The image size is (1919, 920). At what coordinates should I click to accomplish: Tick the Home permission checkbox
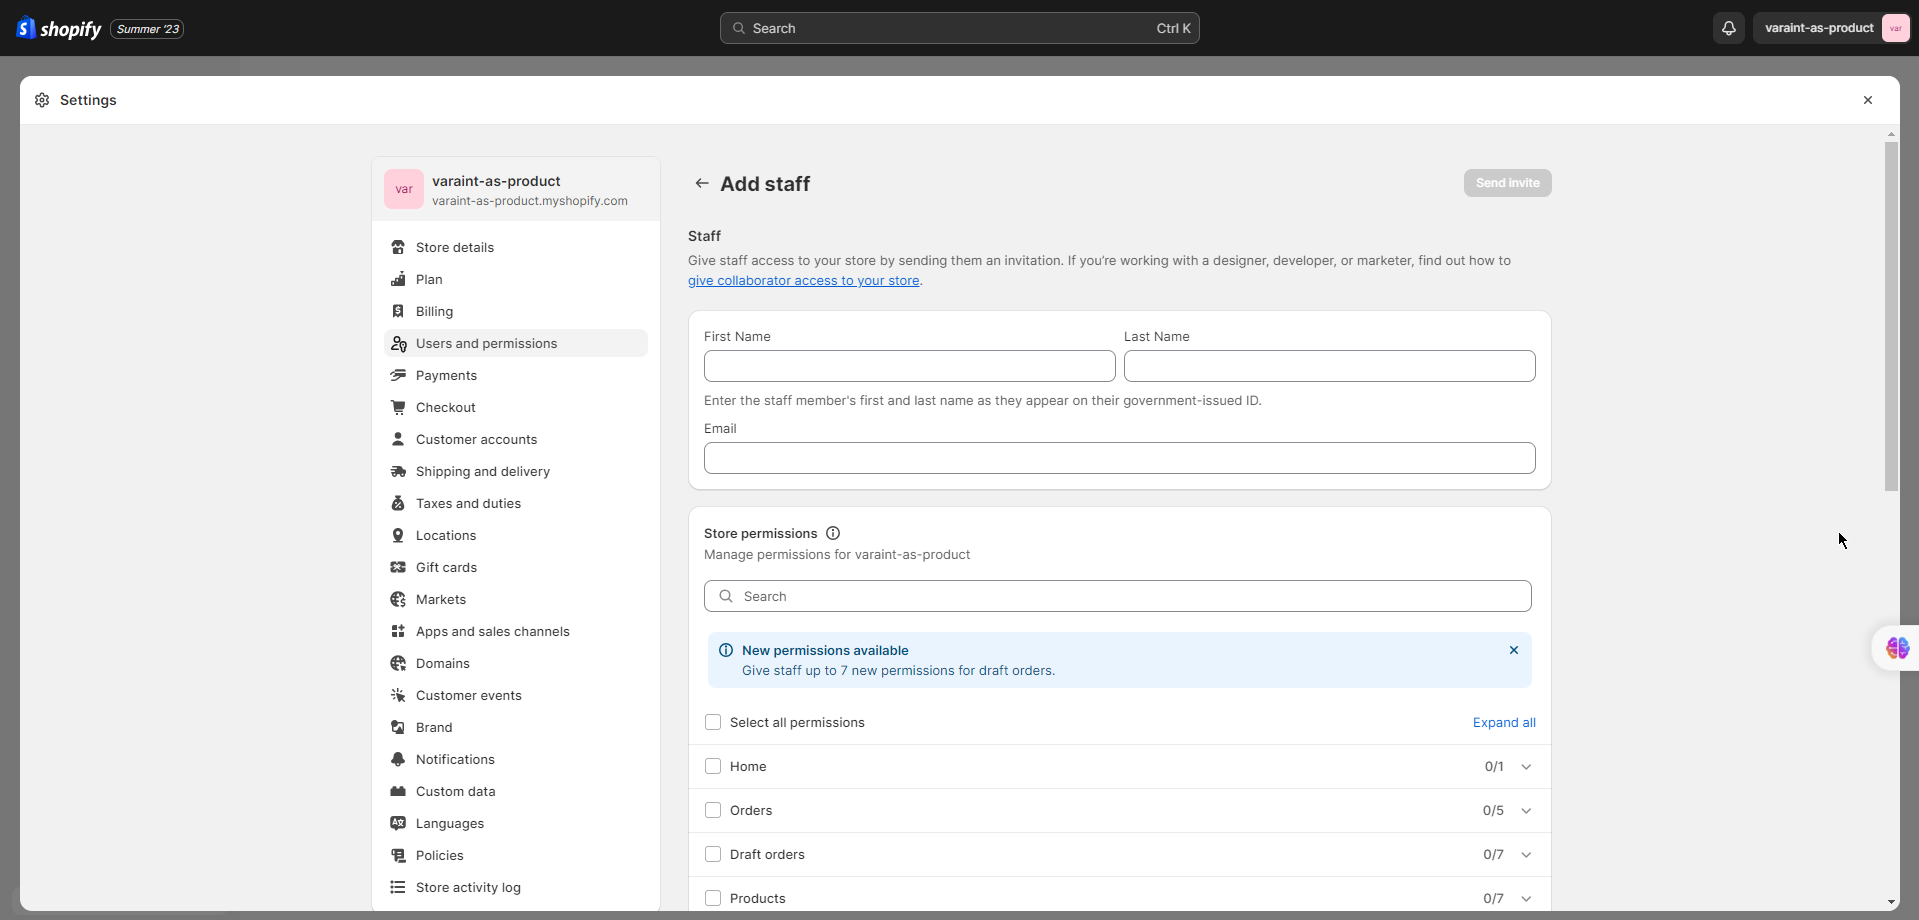click(713, 766)
